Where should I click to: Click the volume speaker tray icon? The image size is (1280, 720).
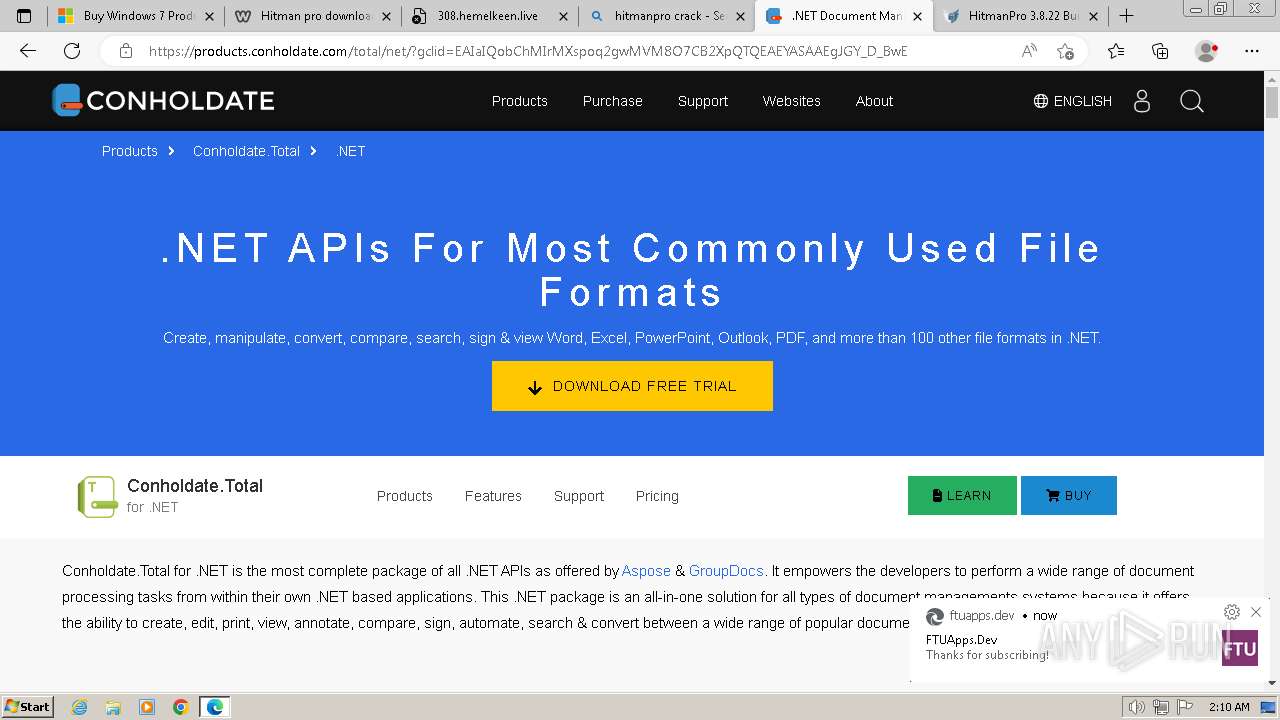click(1136, 707)
